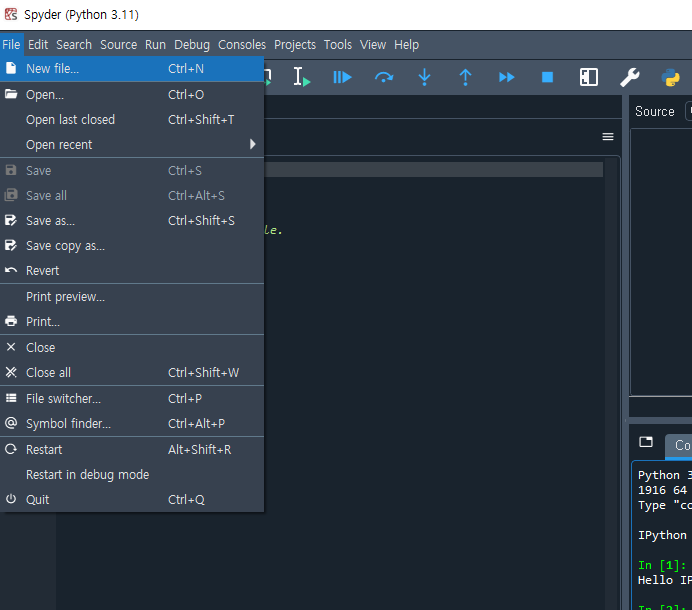The image size is (692, 610).
Task: Click the Save copy as icon
Action: coord(11,245)
